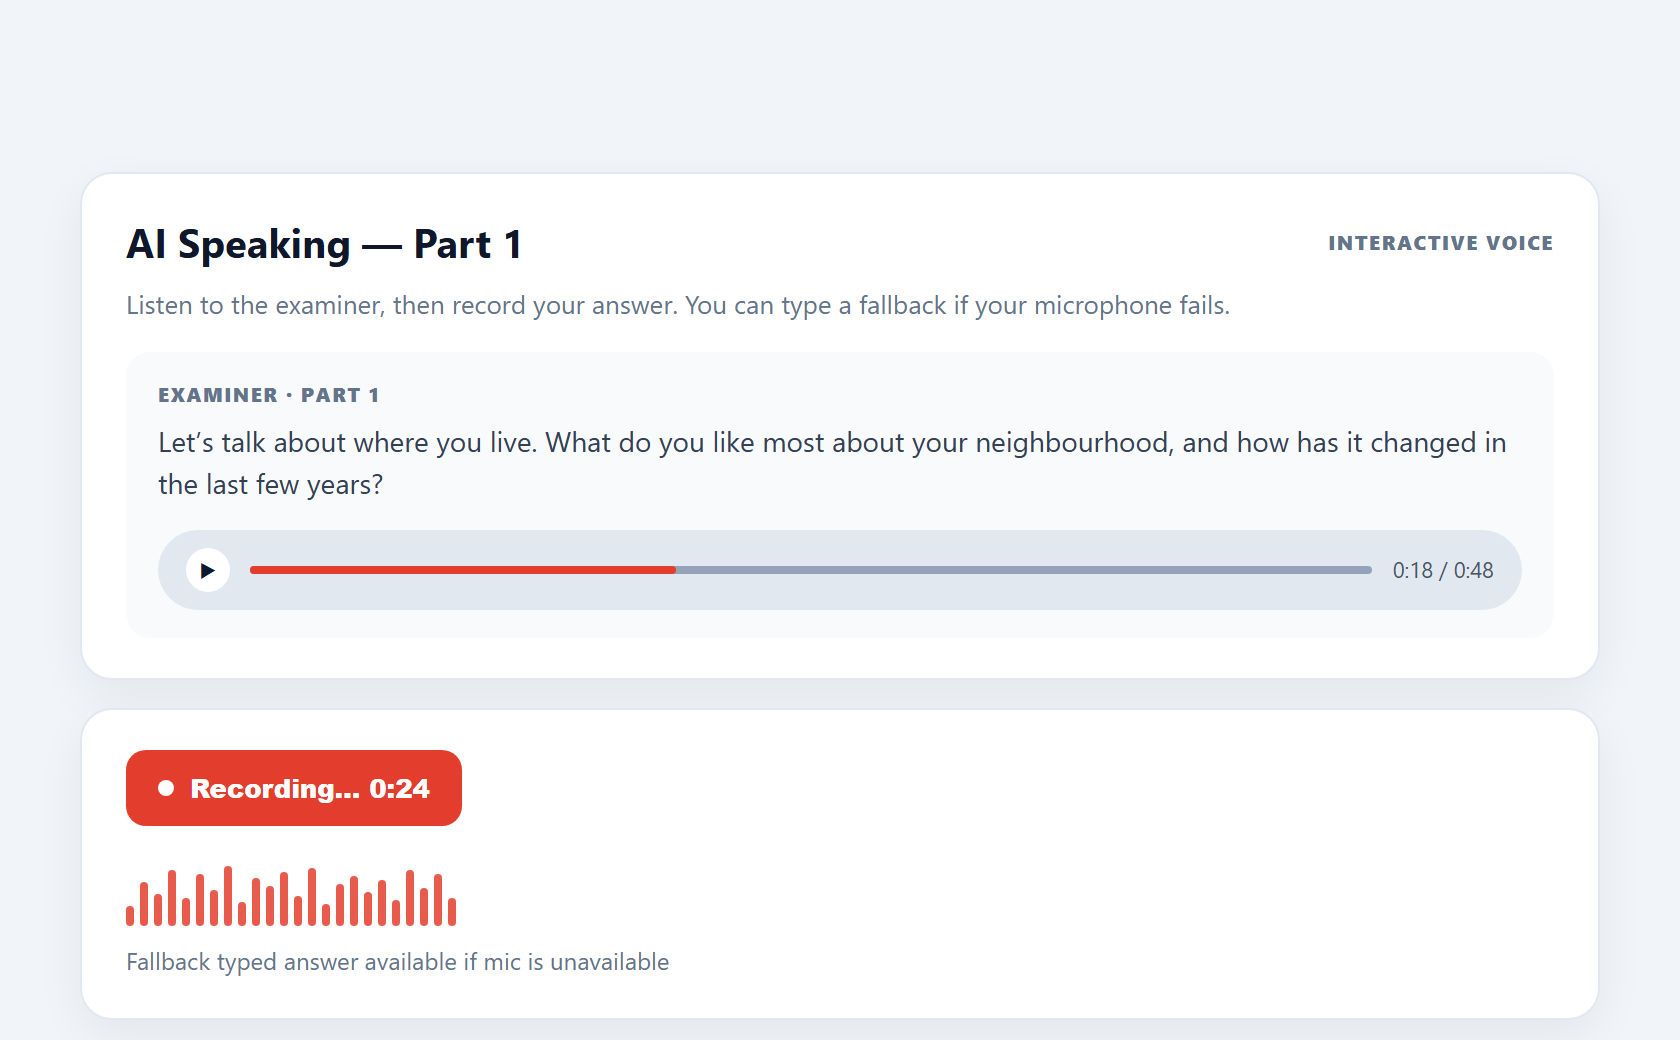Image resolution: width=1680 pixels, height=1040 pixels.
Task: Click the last bar of the red waveform
Action: 452,911
